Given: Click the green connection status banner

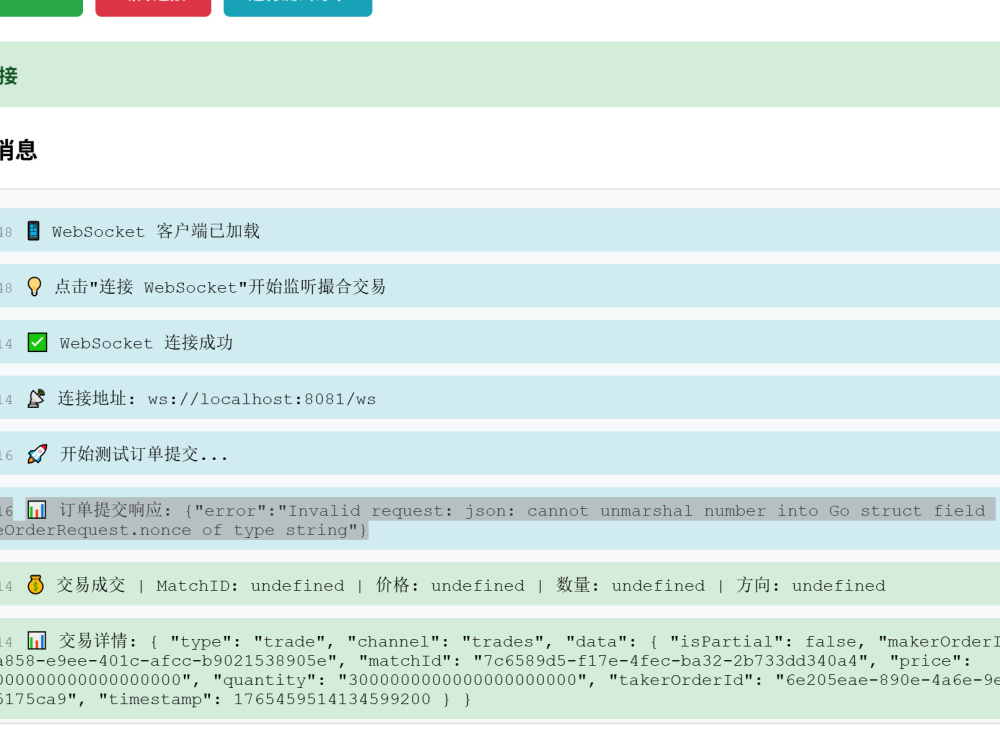Looking at the screenshot, I should tap(500, 75).
